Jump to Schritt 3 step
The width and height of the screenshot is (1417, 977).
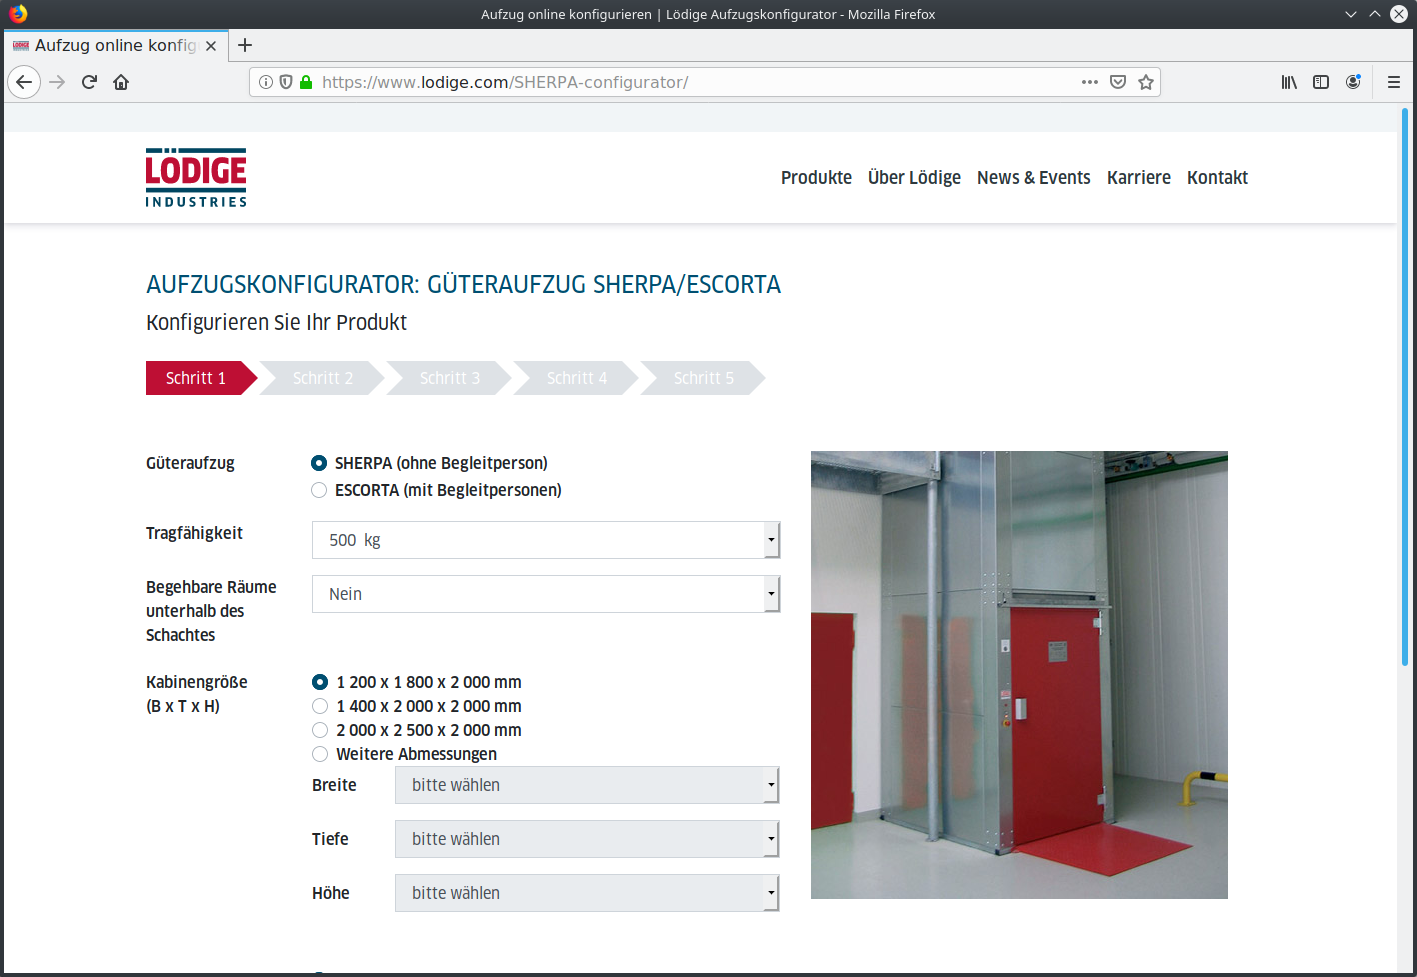click(450, 378)
